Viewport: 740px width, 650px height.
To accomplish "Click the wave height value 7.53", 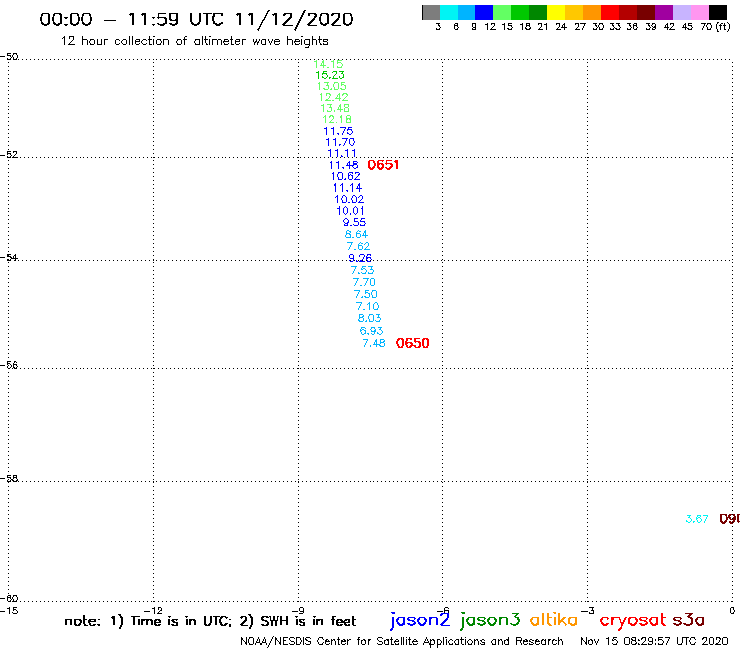I will (362, 270).
